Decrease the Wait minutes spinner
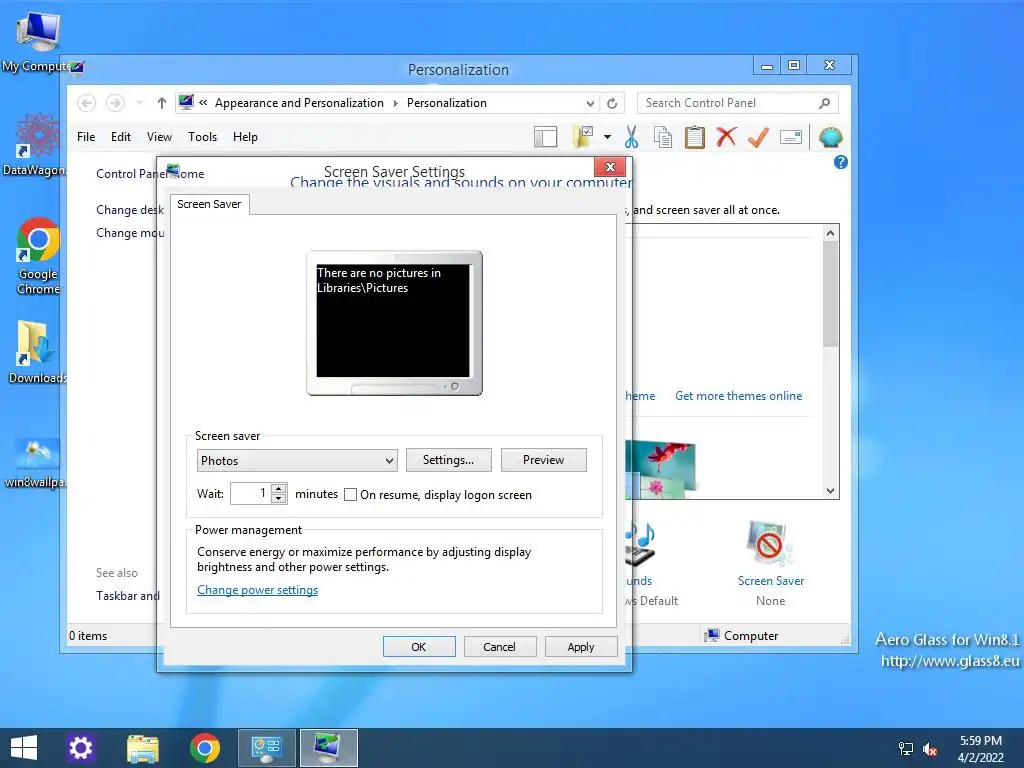This screenshot has height=768, width=1024. tap(279, 498)
